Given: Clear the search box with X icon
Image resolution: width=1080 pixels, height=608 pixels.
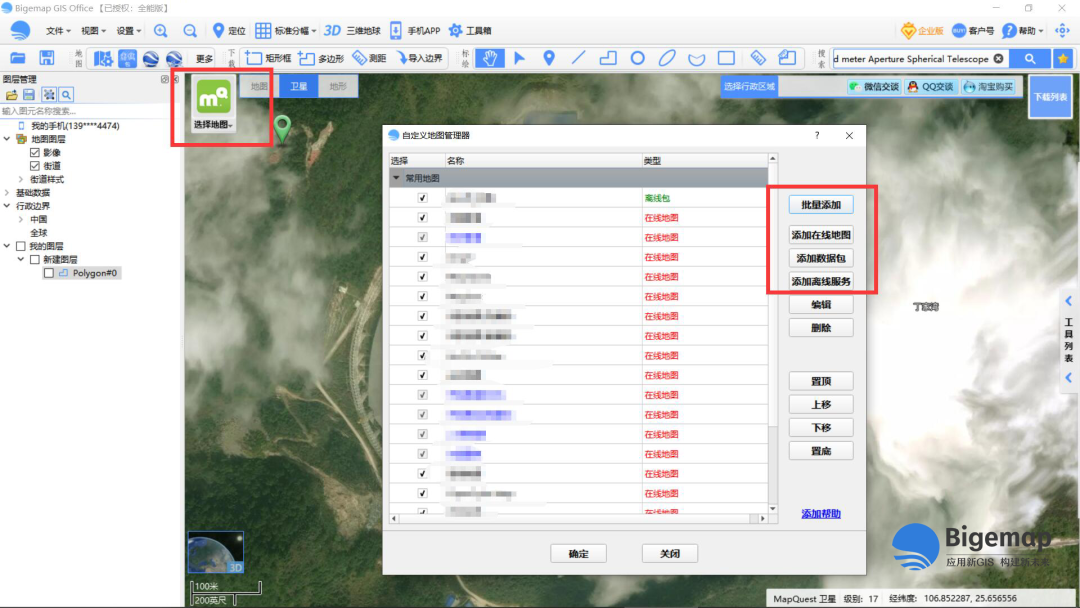Looking at the screenshot, I should pos(998,59).
